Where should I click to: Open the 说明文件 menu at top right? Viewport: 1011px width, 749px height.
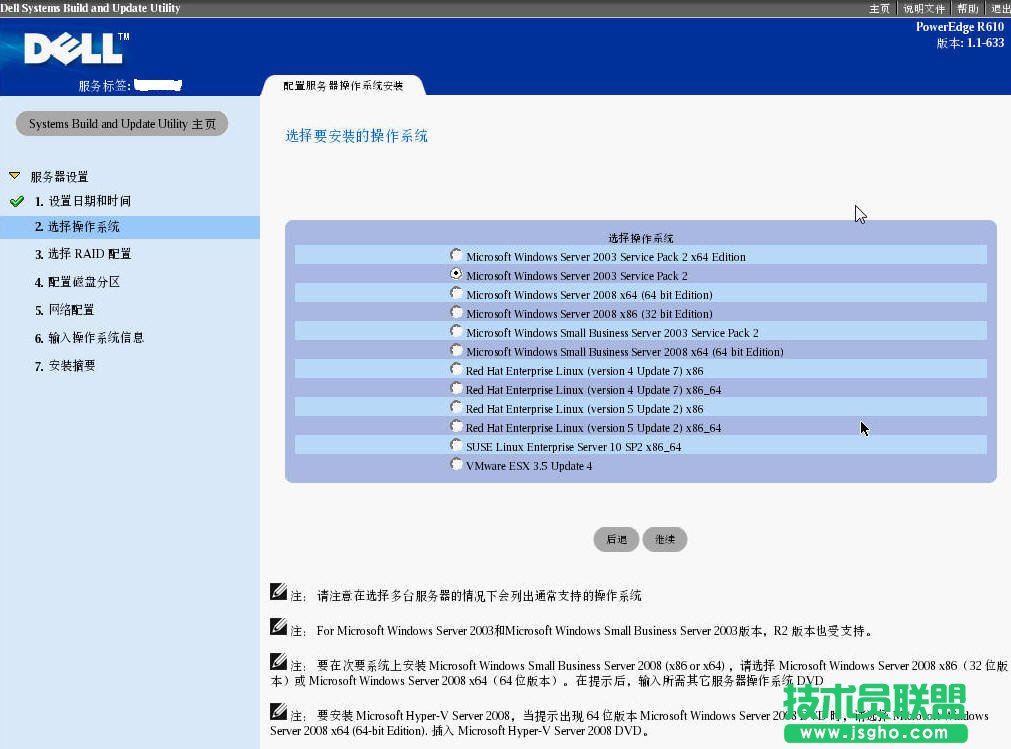(922, 8)
